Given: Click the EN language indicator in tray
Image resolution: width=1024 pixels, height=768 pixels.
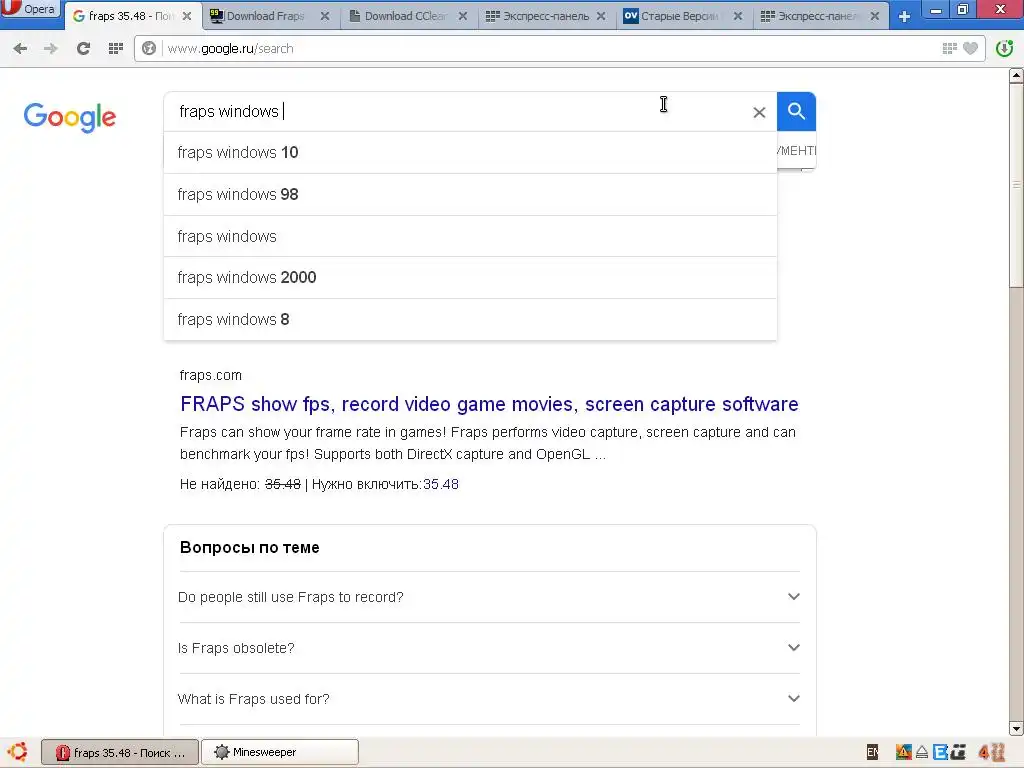Looking at the screenshot, I should click(x=872, y=752).
